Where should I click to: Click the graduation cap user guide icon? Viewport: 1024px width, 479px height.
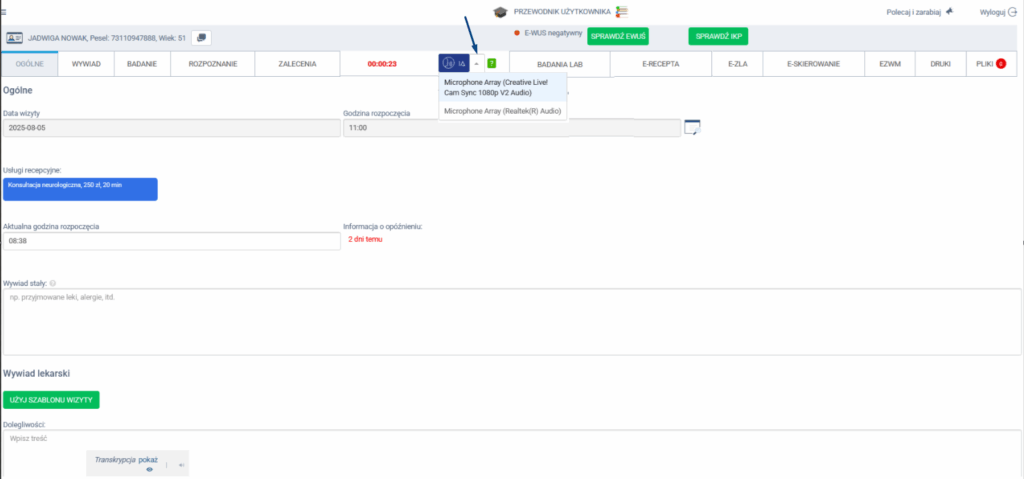tap(500, 11)
